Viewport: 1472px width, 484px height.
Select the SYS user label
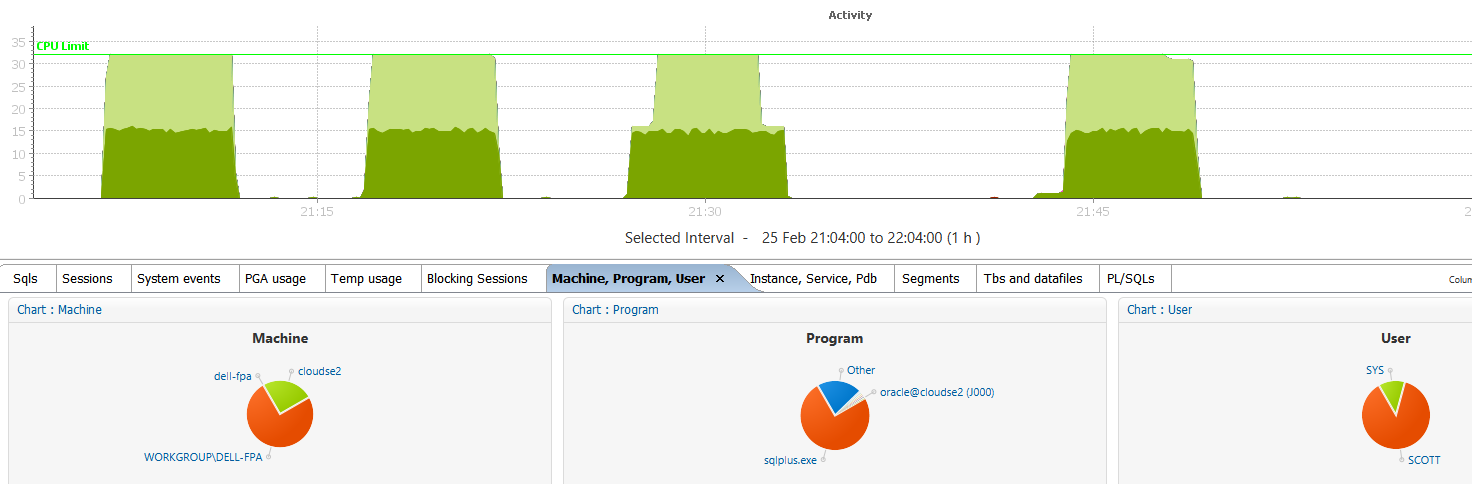[x=1375, y=370]
